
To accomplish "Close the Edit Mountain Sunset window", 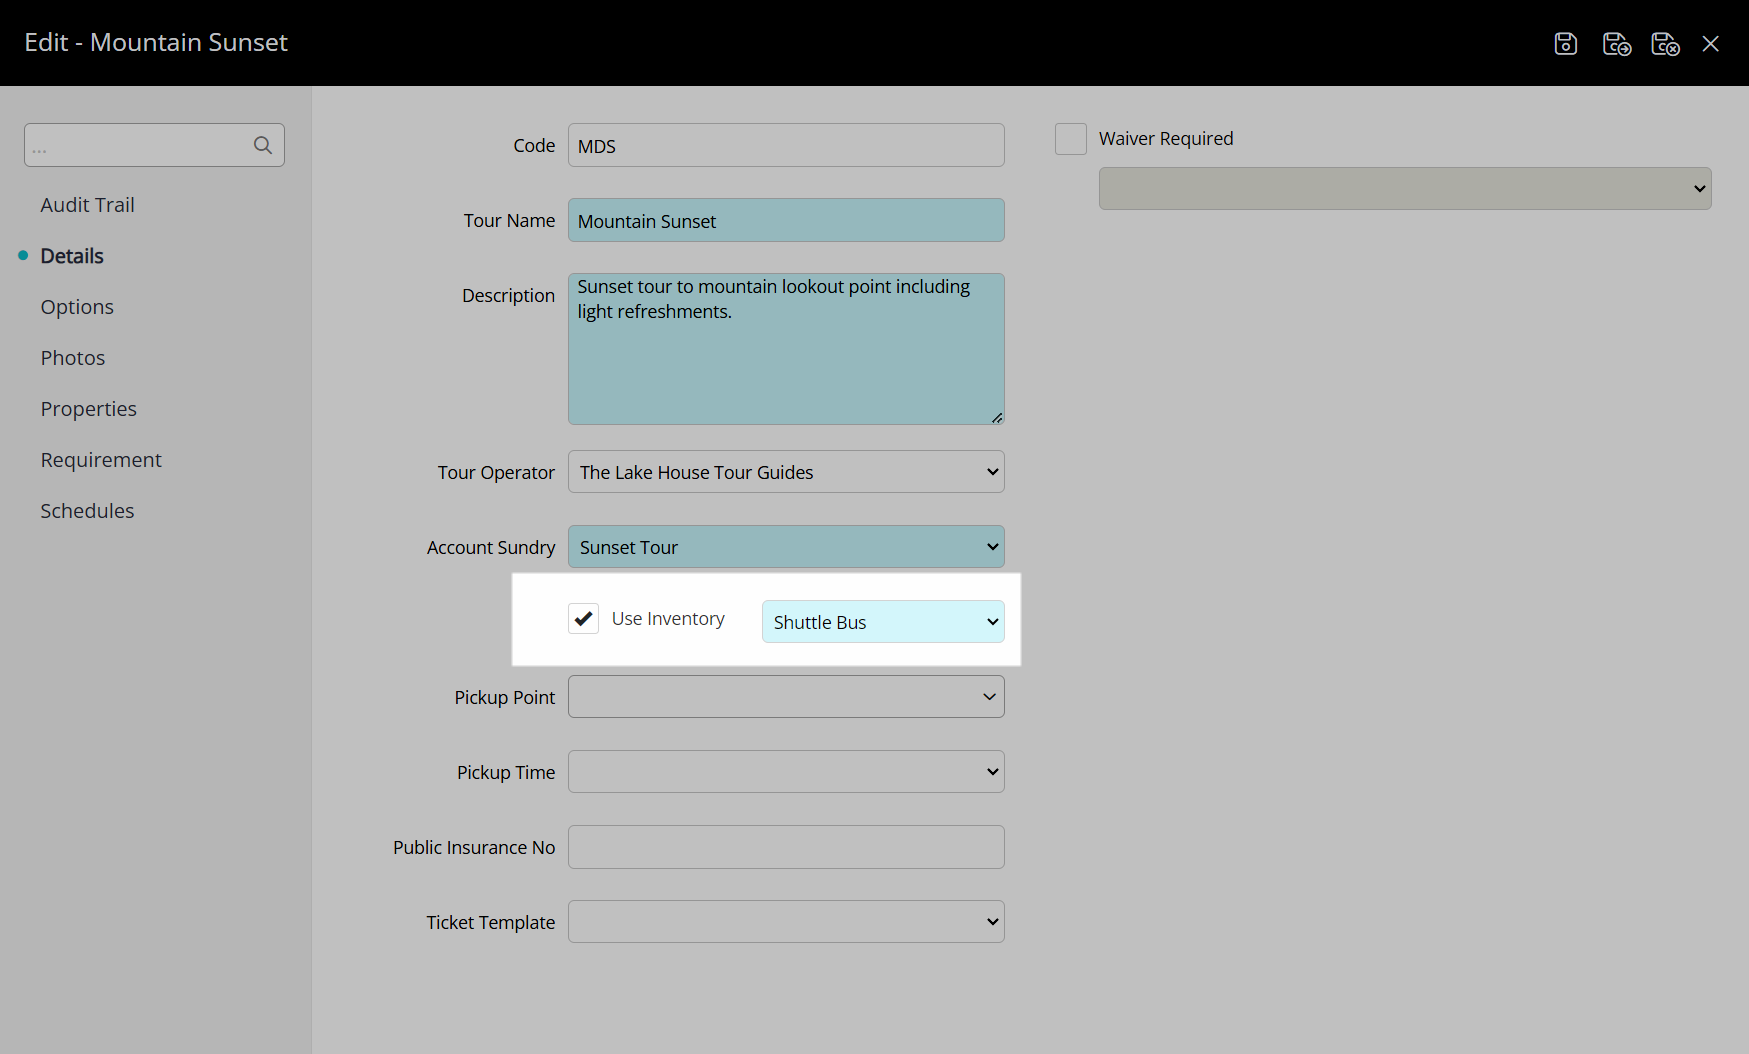I will [x=1711, y=43].
